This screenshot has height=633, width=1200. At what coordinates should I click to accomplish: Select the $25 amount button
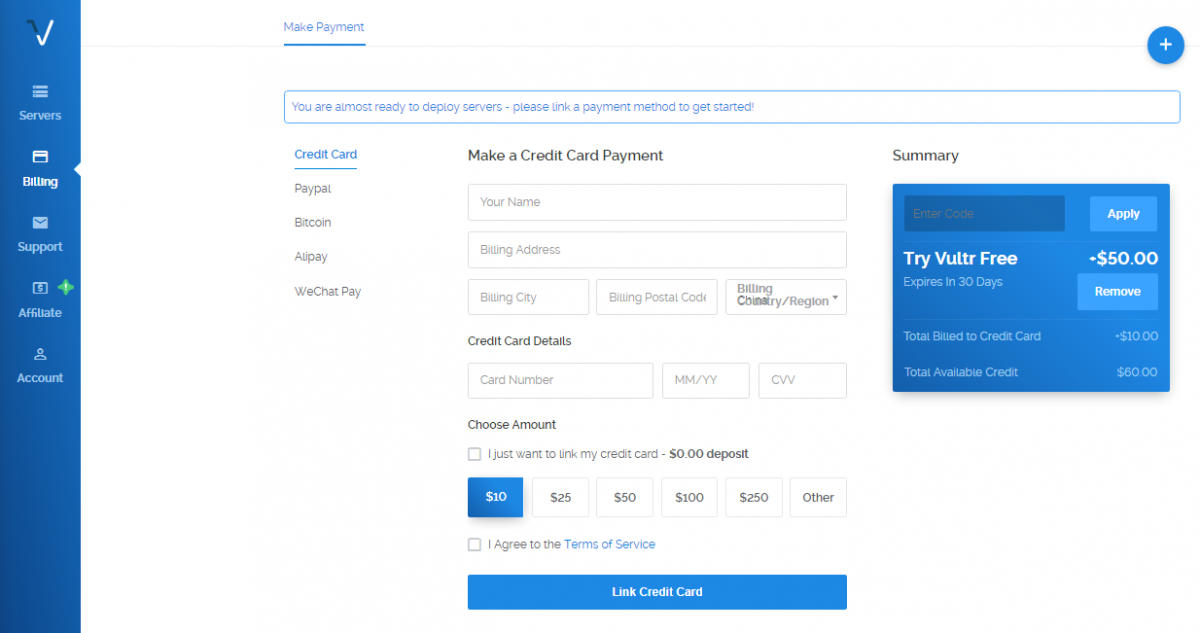(560, 497)
